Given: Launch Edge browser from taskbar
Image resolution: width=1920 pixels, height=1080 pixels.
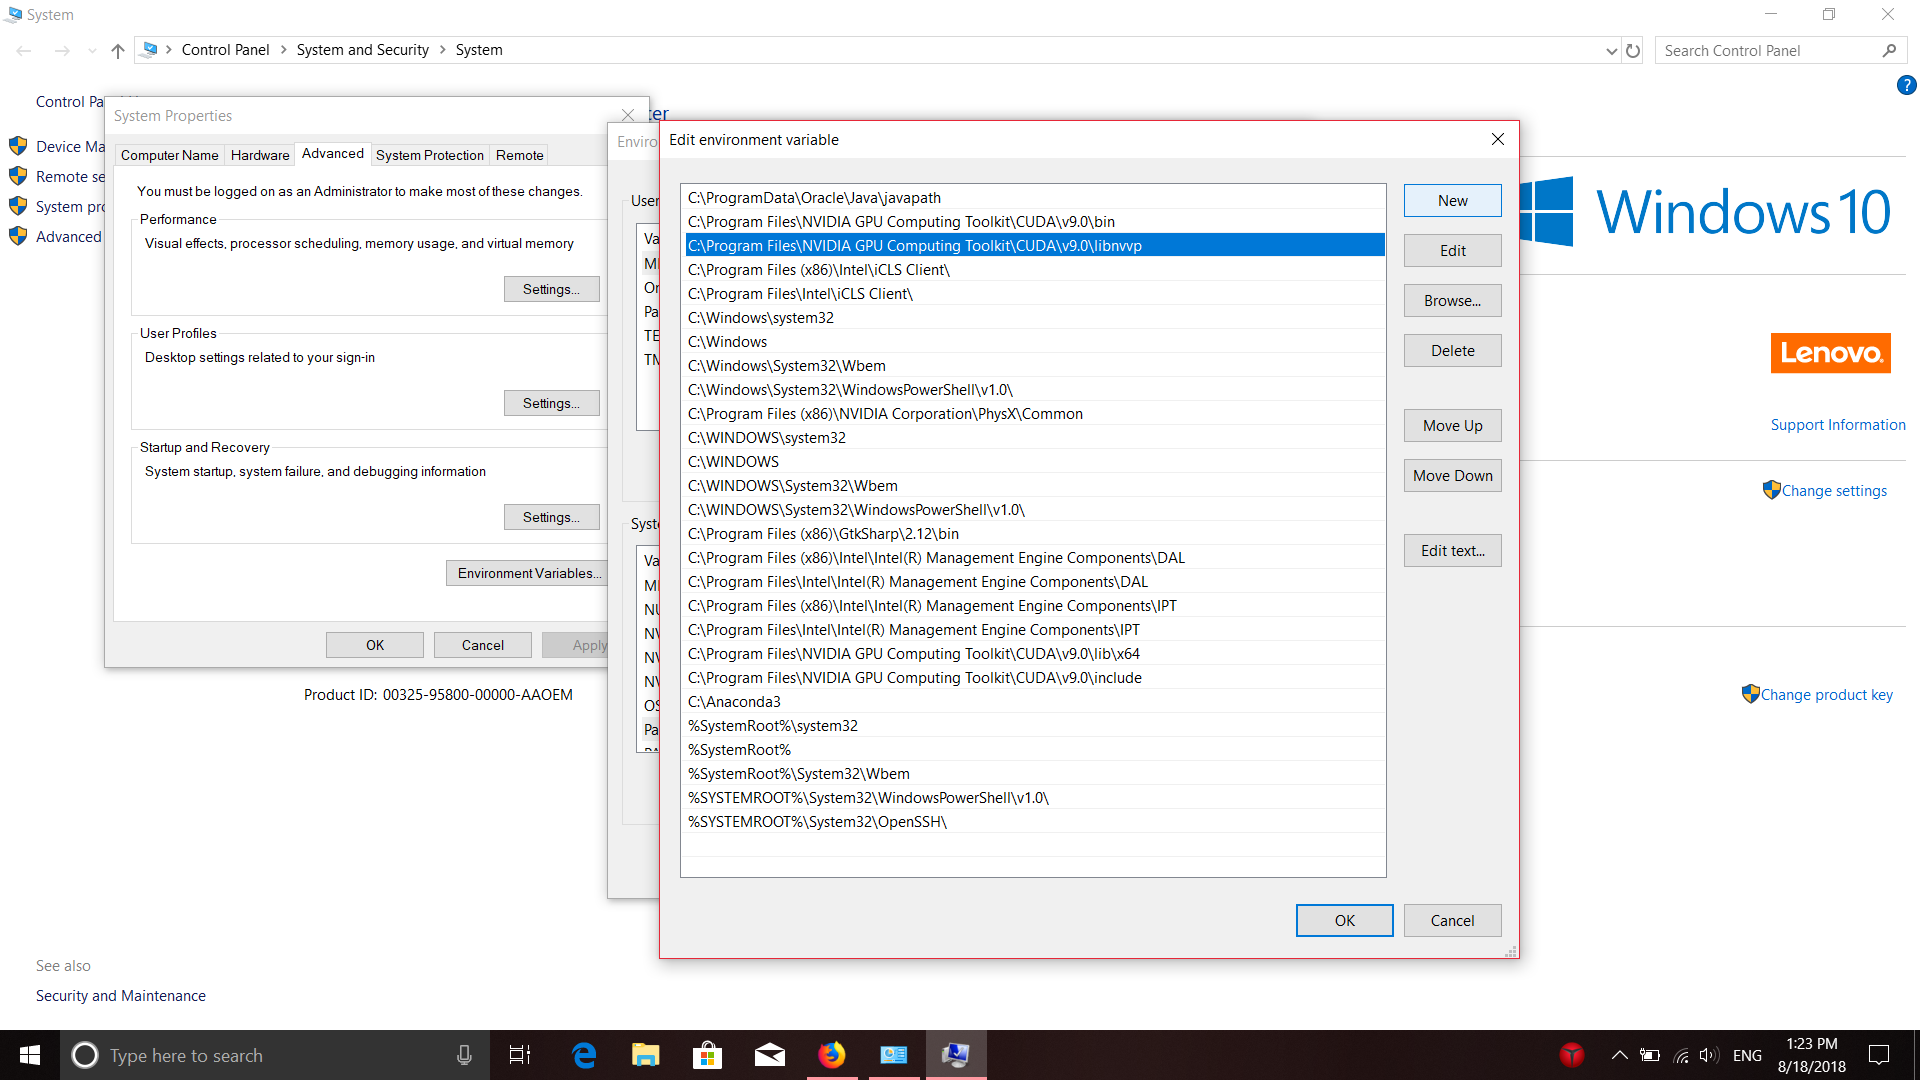Looking at the screenshot, I should [583, 1055].
